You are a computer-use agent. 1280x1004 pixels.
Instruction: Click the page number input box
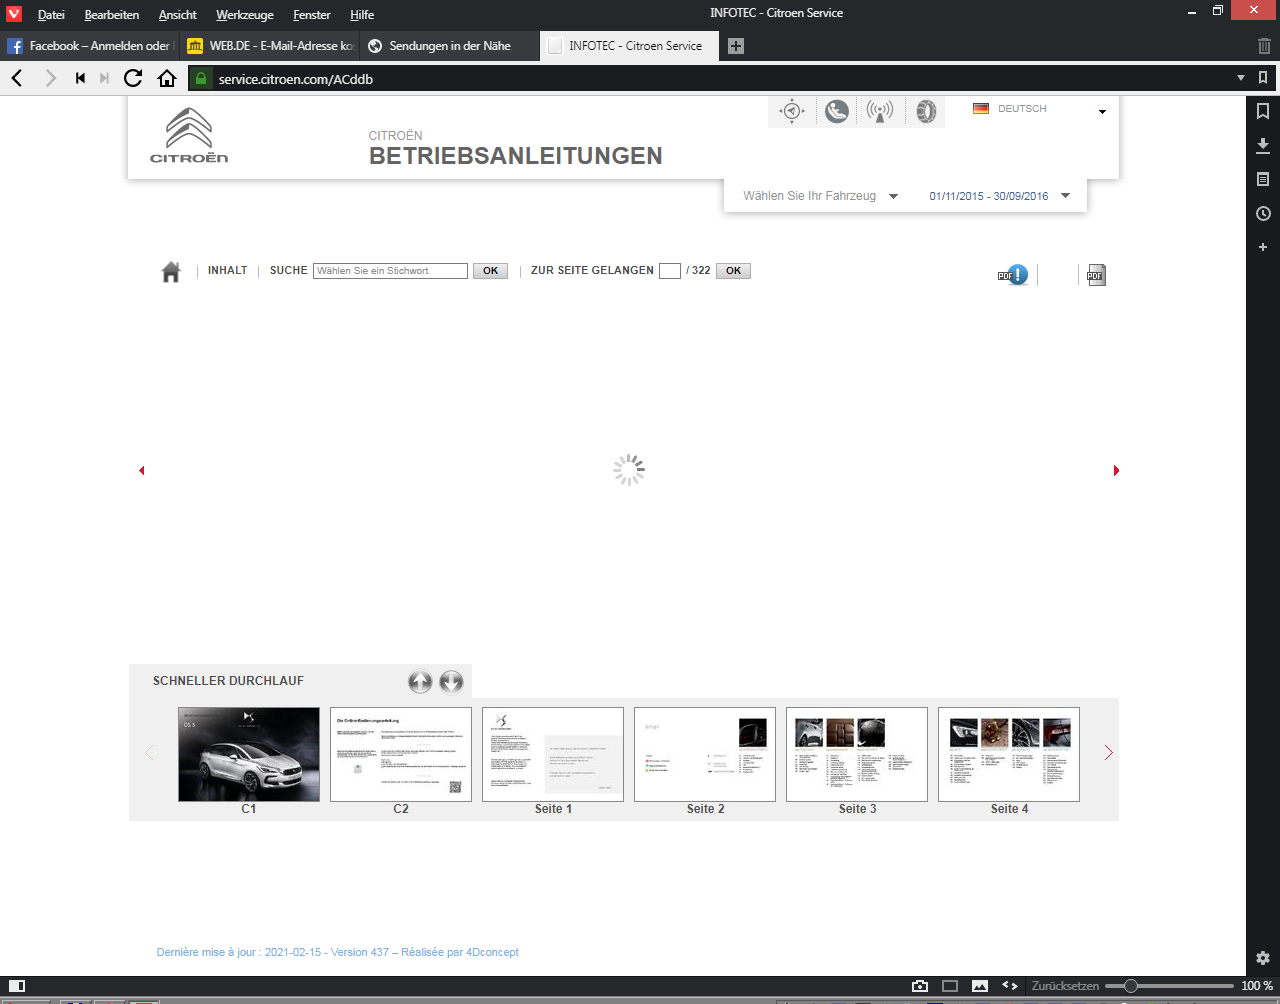pyautogui.click(x=670, y=271)
